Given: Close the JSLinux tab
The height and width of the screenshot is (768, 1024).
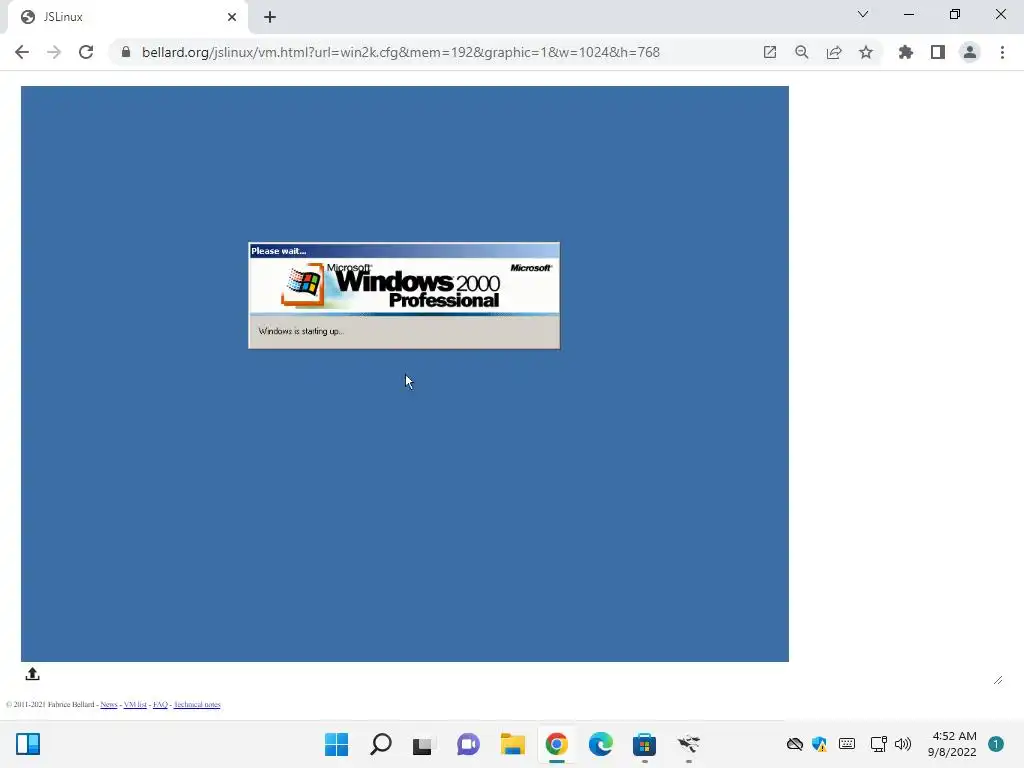Looking at the screenshot, I should 232,17.
